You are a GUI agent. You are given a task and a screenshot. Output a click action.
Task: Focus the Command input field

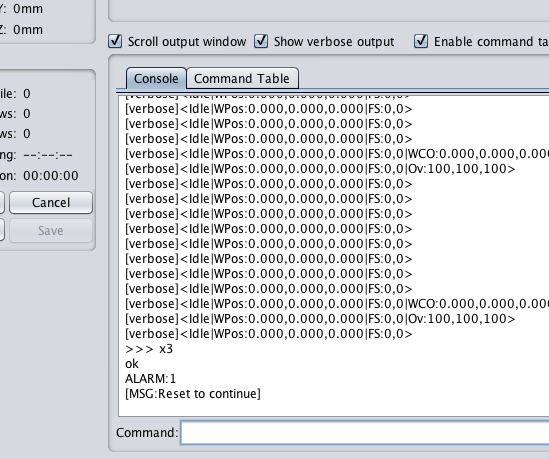(x=364, y=432)
